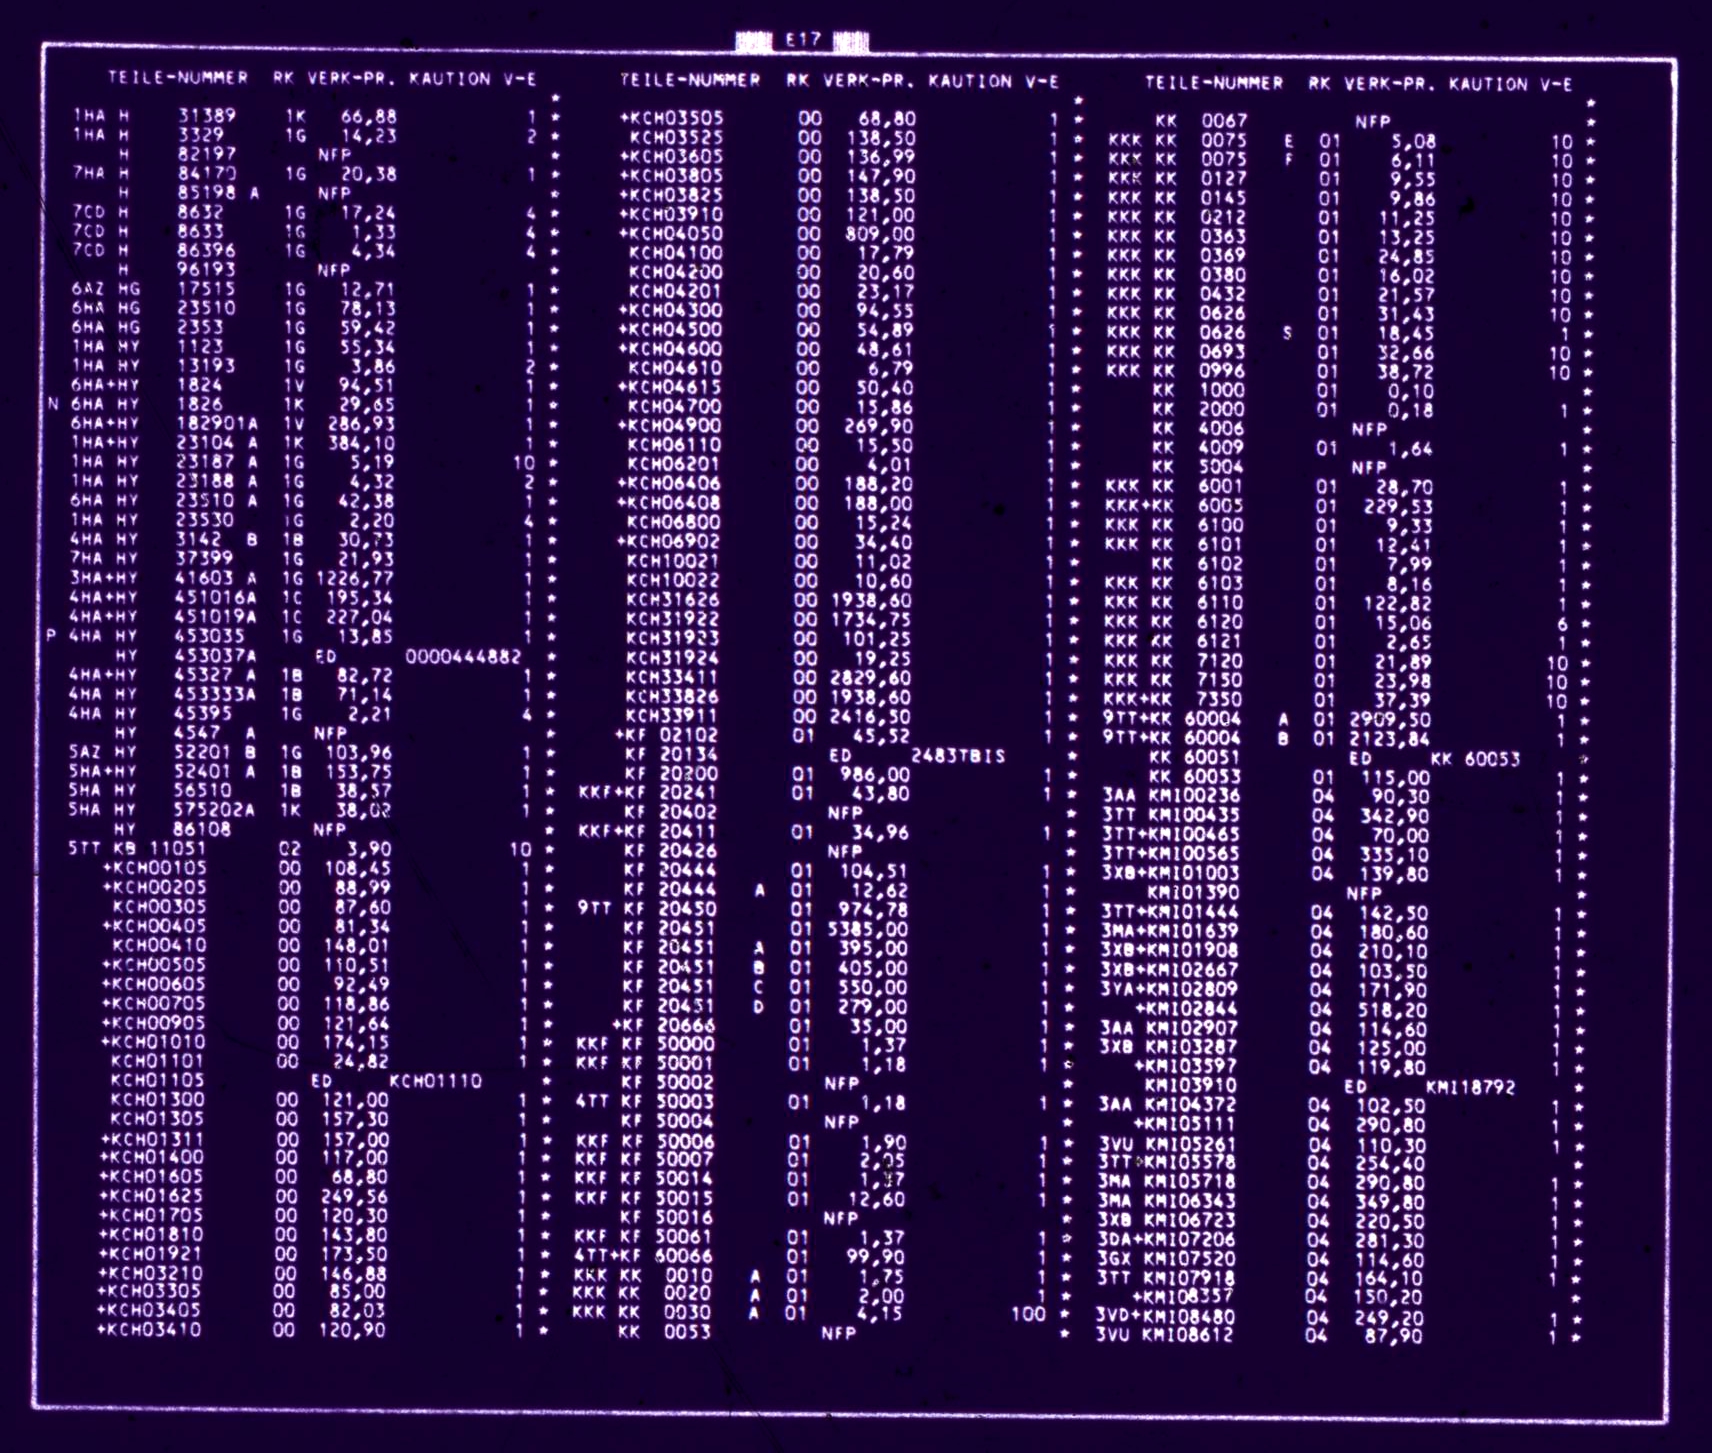The width and height of the screenshot is (1712, 1453).
Task: Select deposit value 0000444882
Action: pyautogui.click(x=463, y=657)
